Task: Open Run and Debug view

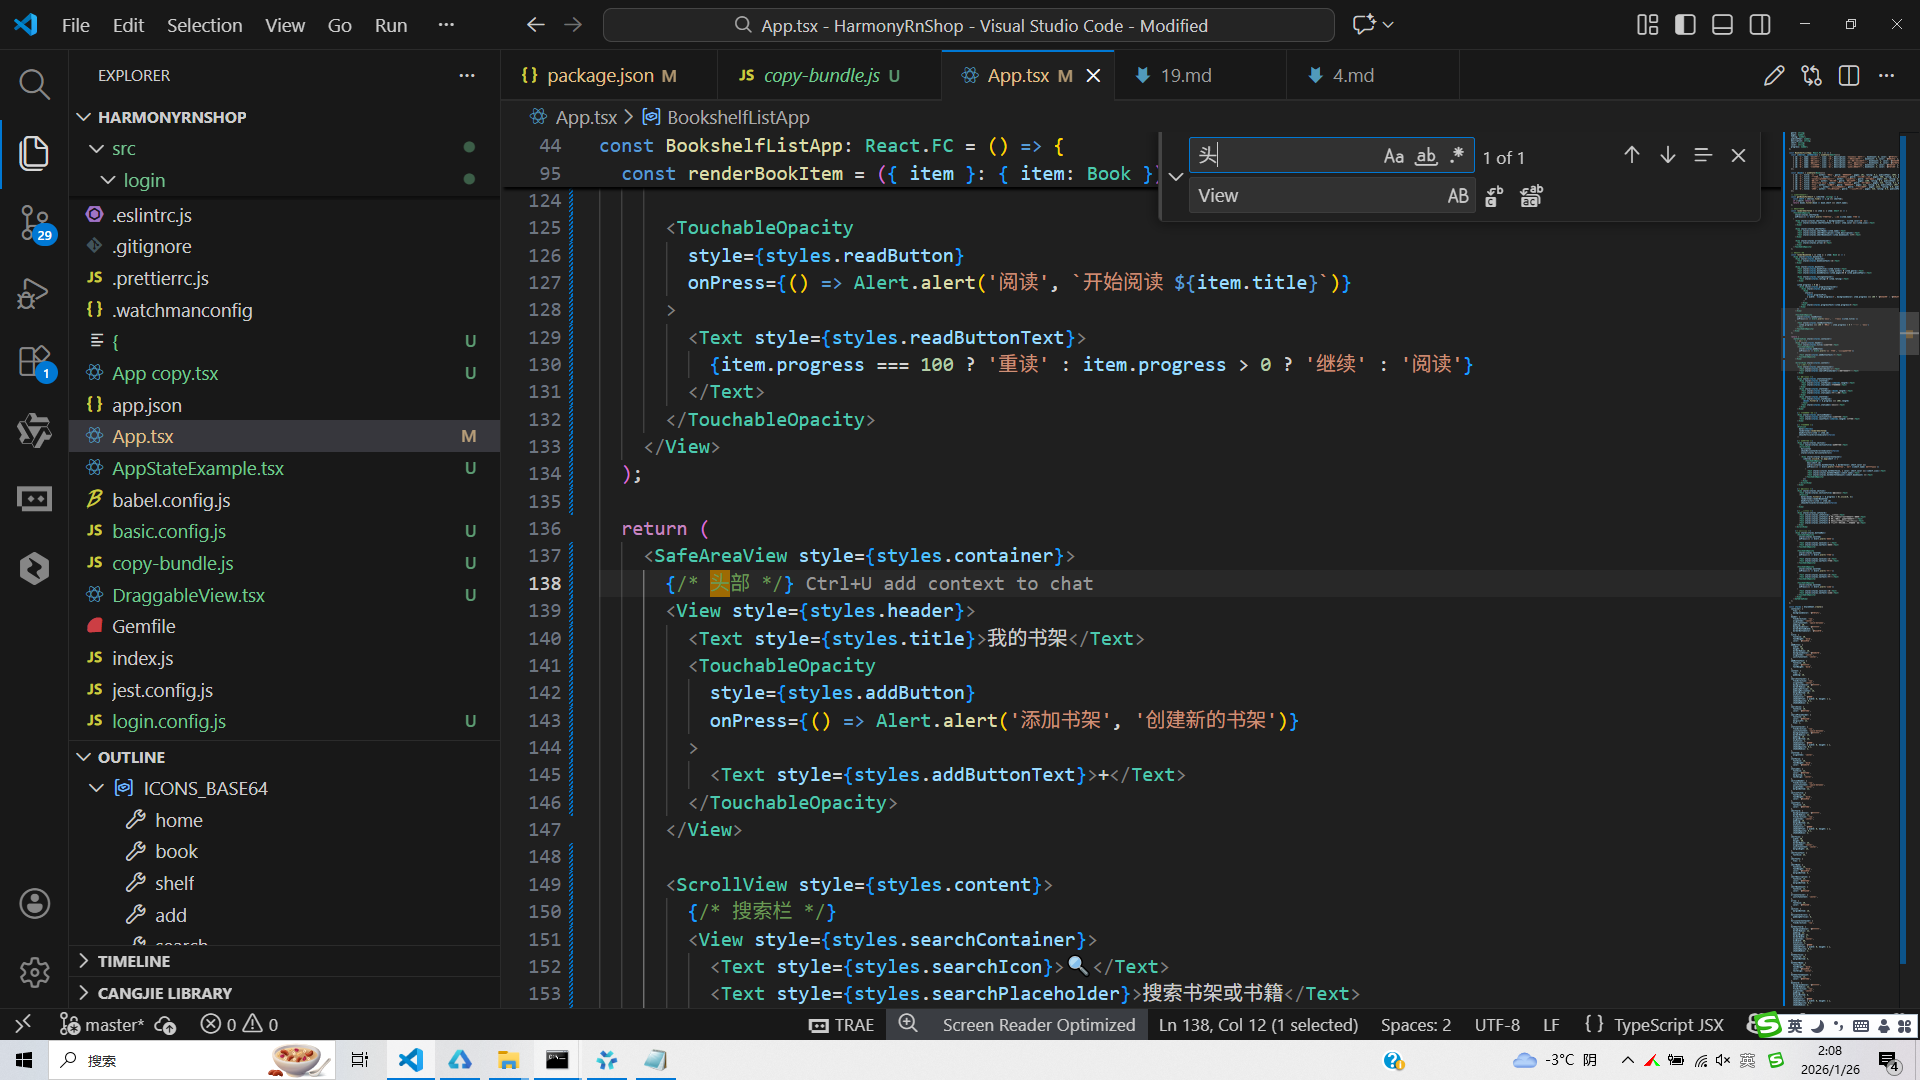Action: coord(34,293)
